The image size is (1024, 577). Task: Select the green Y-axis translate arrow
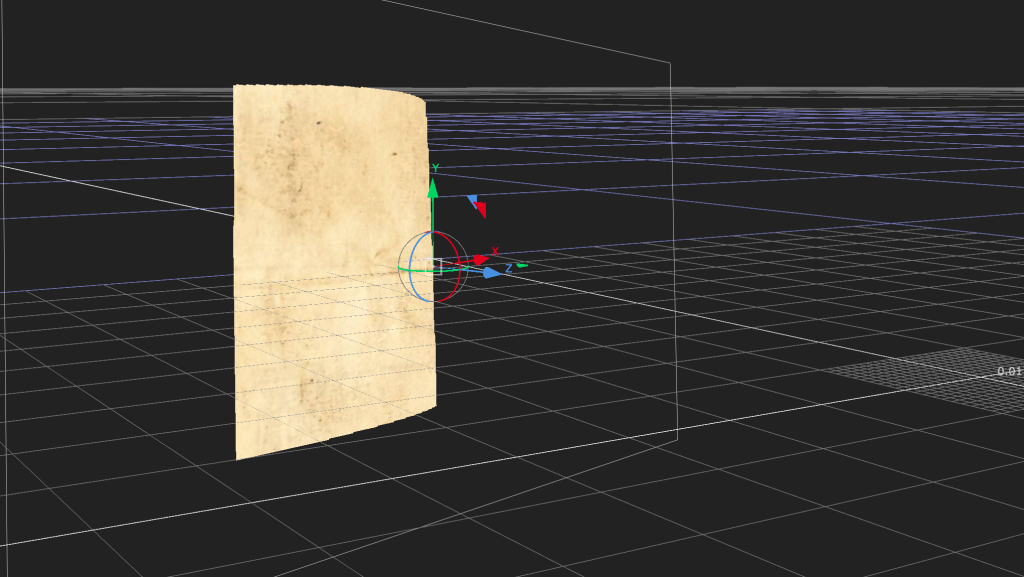(432, 189)
